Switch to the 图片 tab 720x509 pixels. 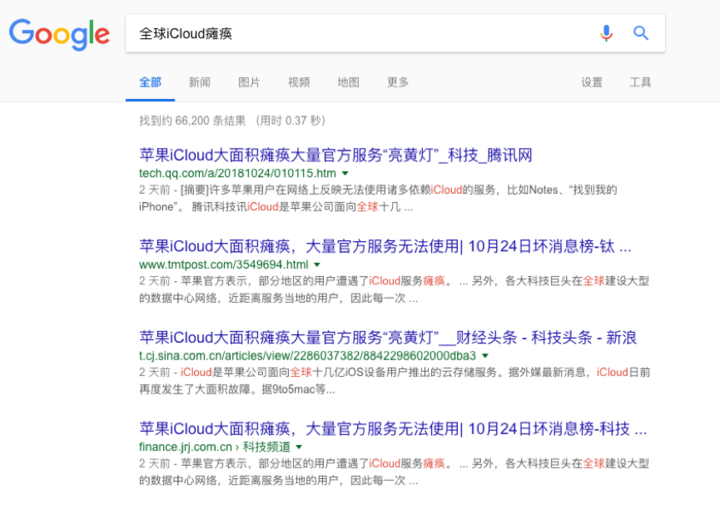(249, 83)
